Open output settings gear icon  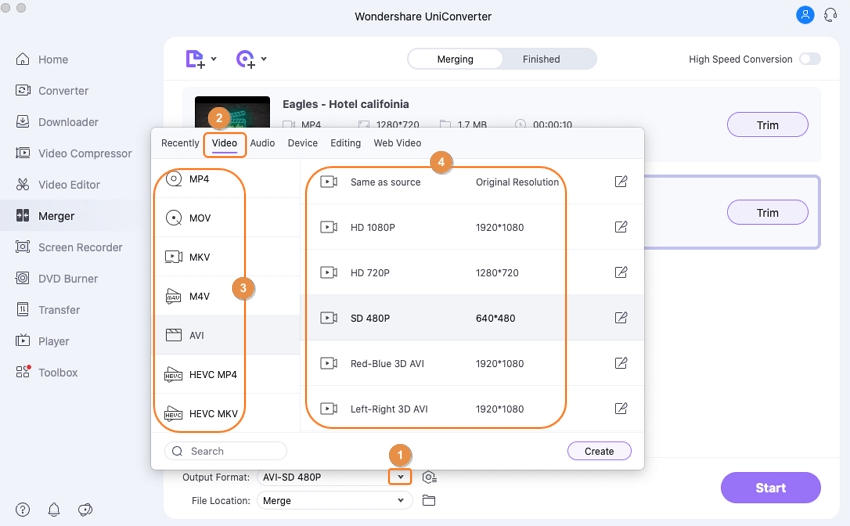[x=429, y=477]
